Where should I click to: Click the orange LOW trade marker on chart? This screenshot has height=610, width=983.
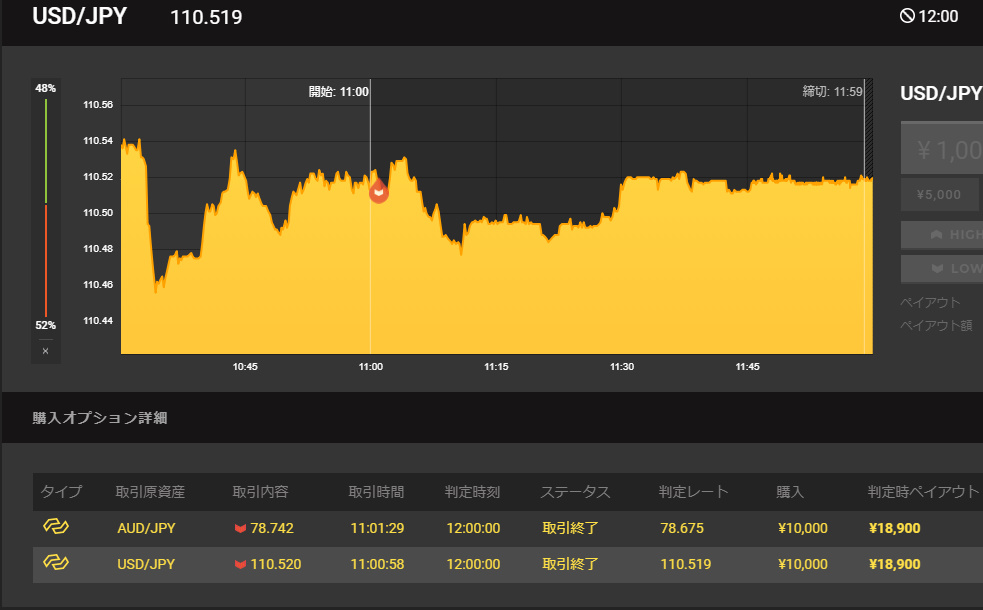(x=379, y=191)
